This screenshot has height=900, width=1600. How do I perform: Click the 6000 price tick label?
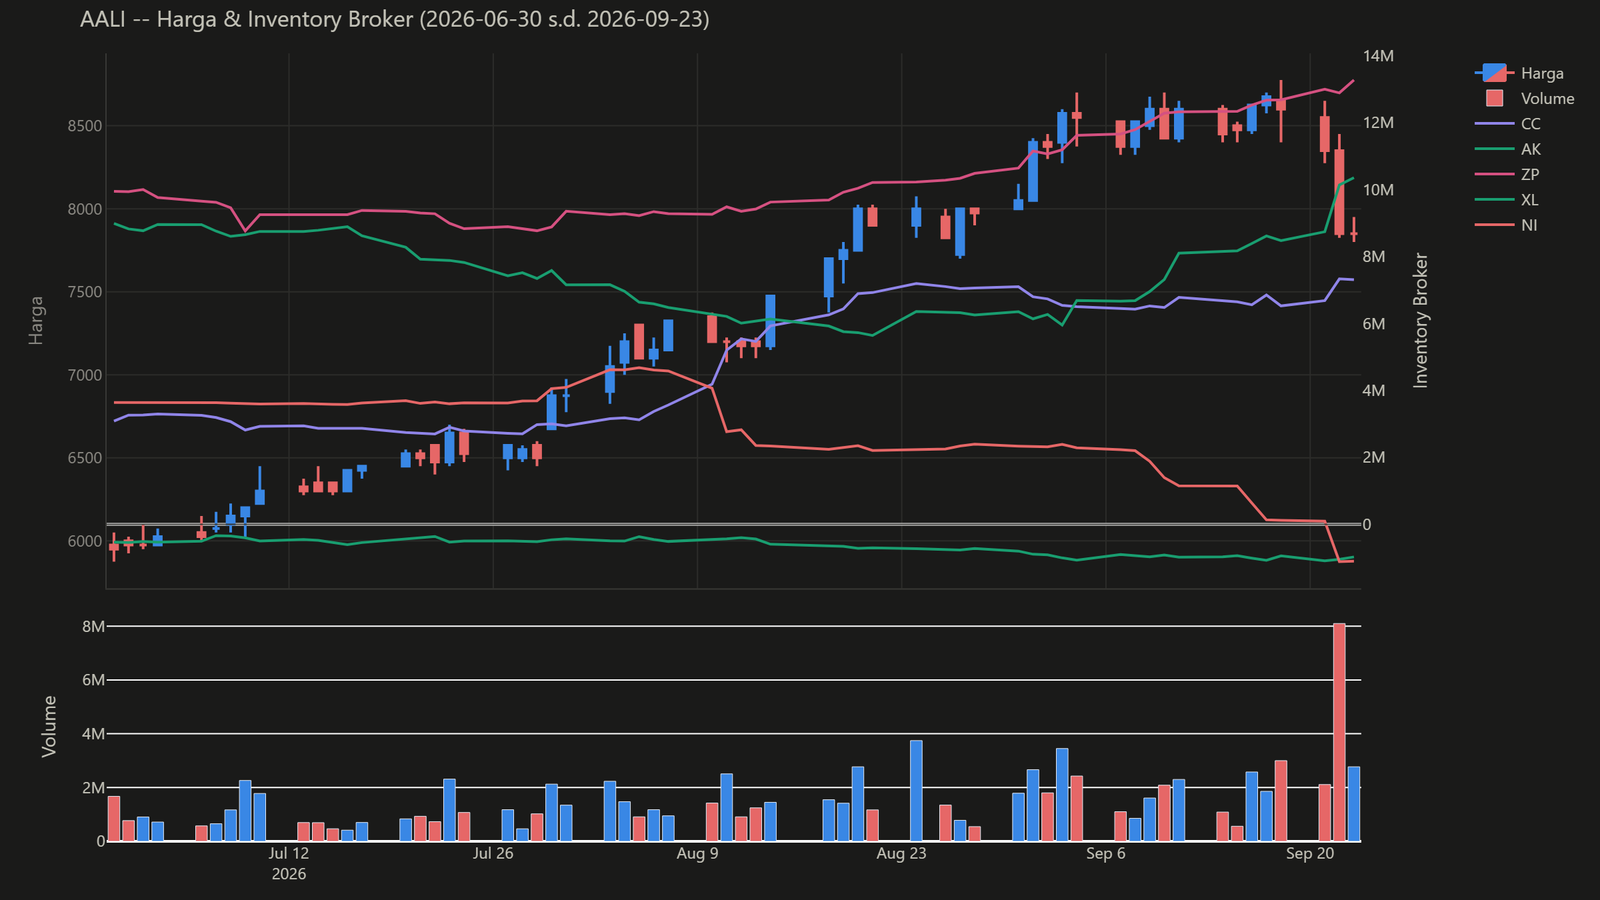[85, 541]
